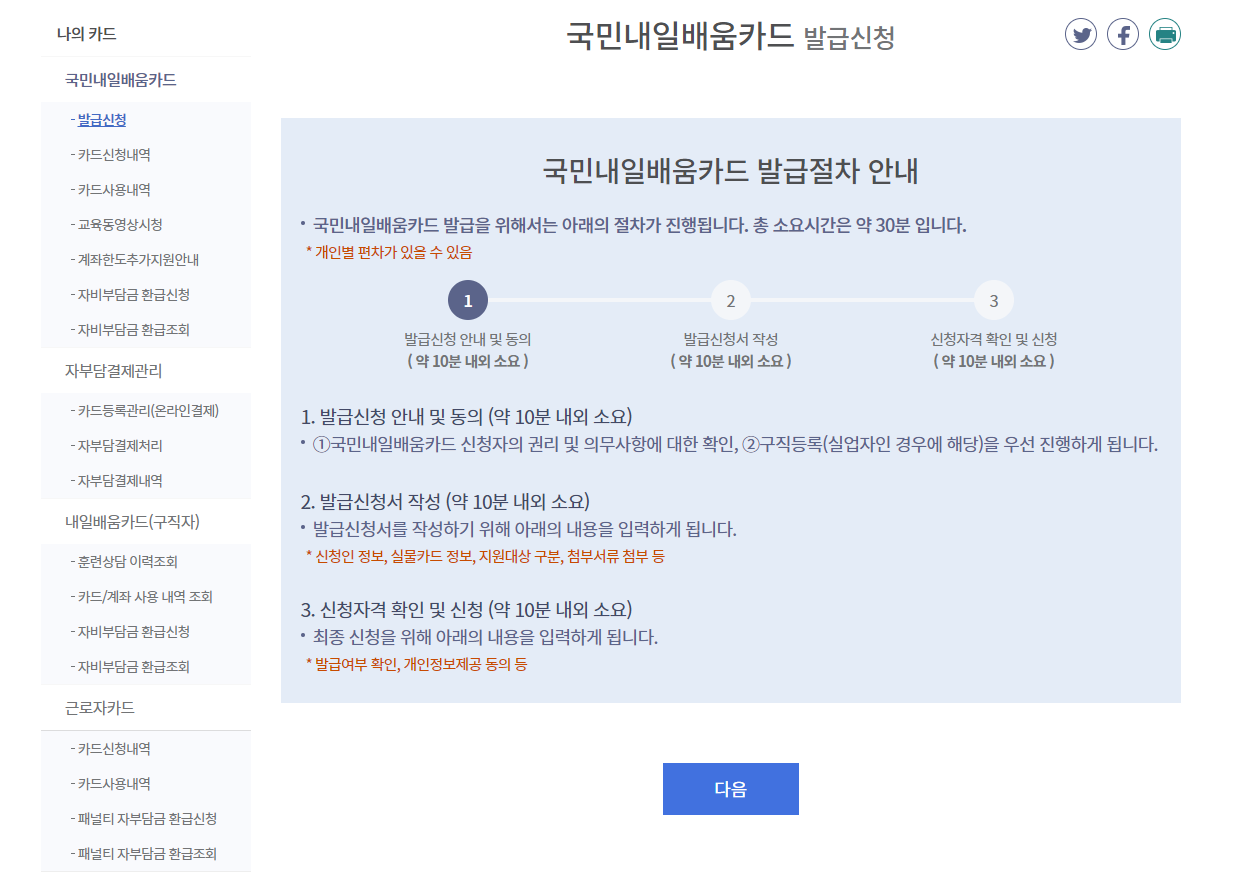Screen dimensions: 1251x886
Task: Select 발급신청 in the sidebar
Action: 102,120
